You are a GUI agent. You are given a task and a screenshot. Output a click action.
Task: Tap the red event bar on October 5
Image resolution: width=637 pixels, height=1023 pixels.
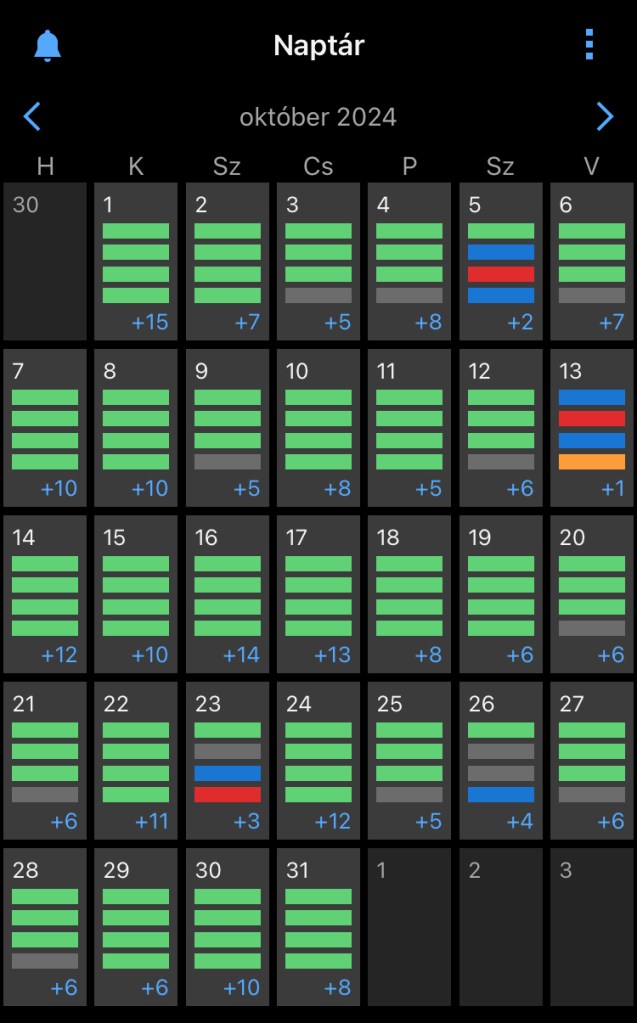pos(501,274)
